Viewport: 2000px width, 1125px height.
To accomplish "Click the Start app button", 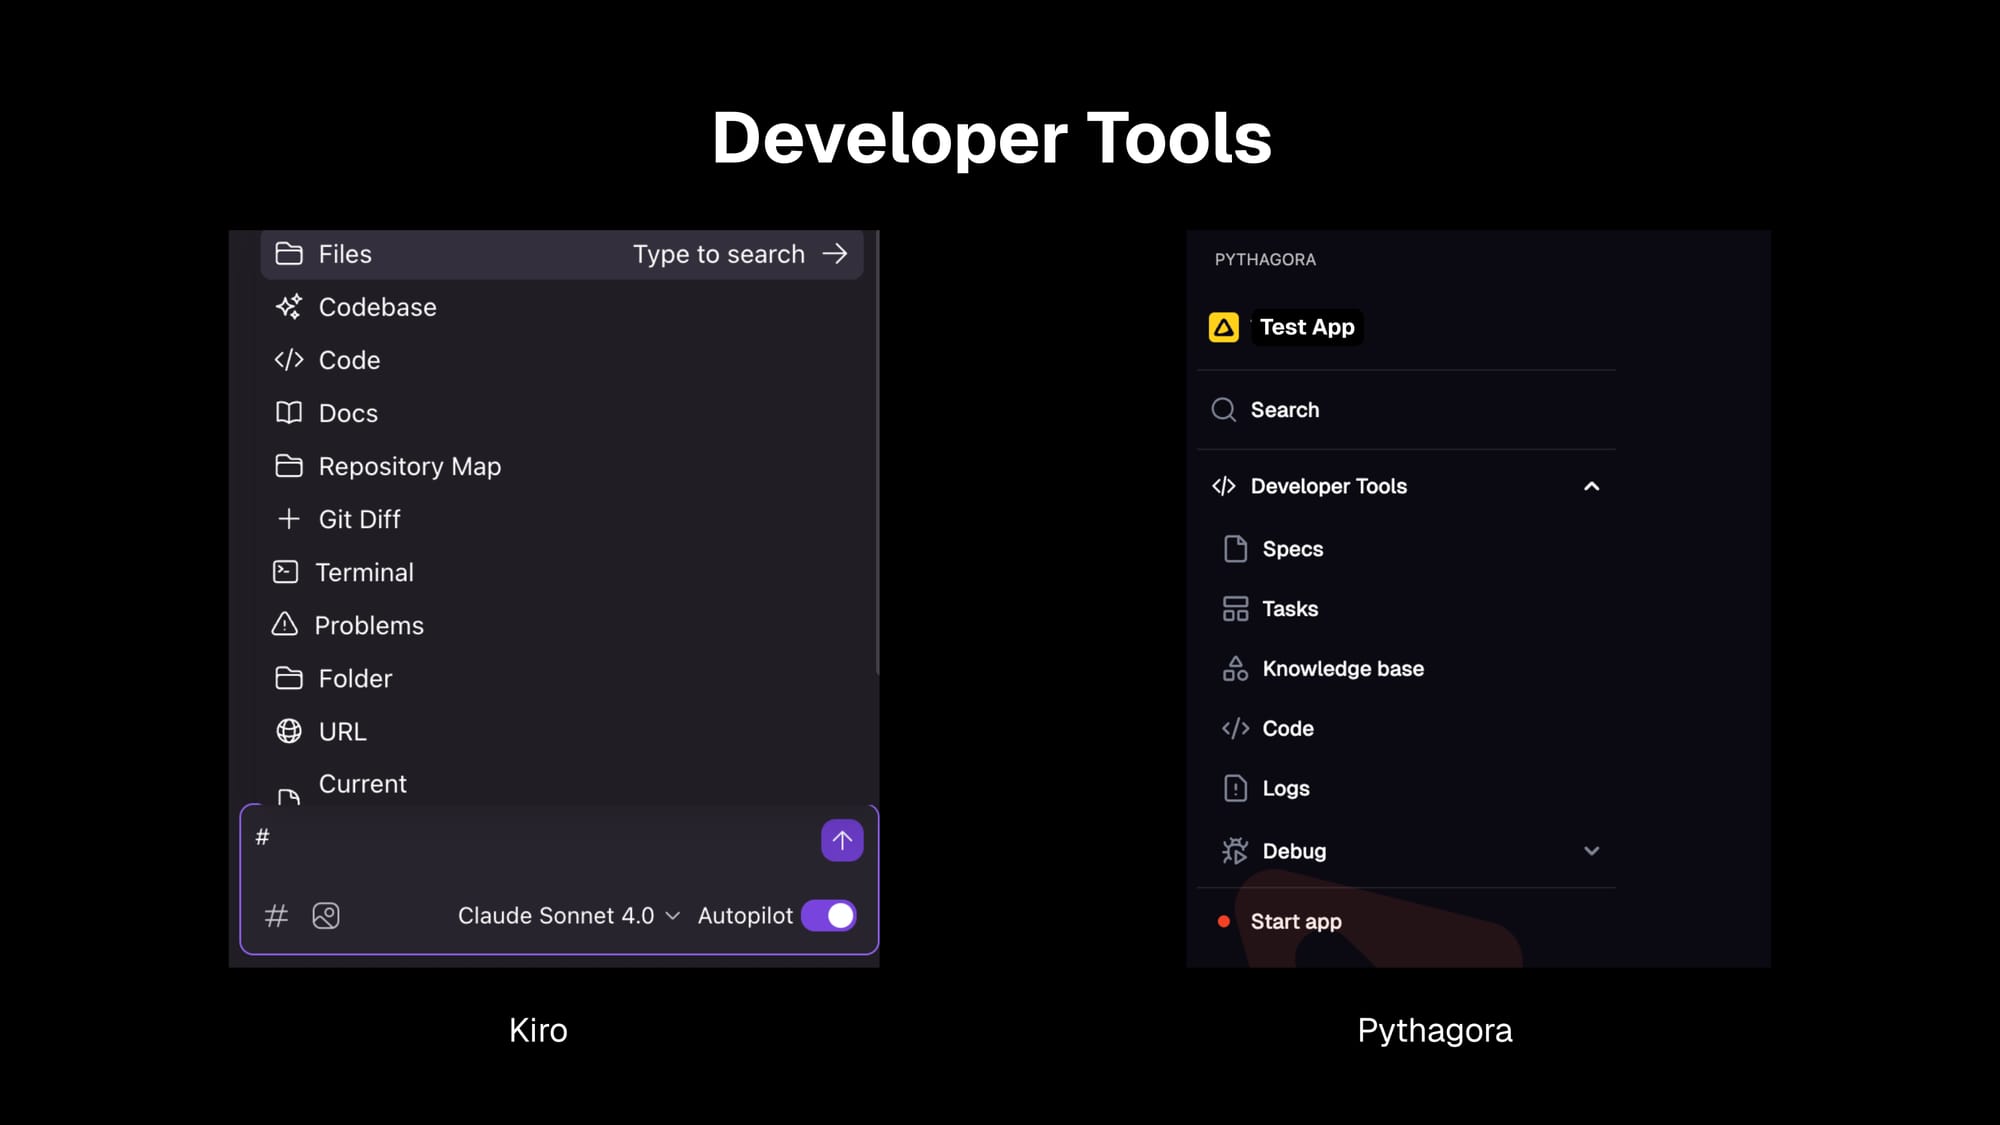I will pyautogui.click(x=1295, y=922).
